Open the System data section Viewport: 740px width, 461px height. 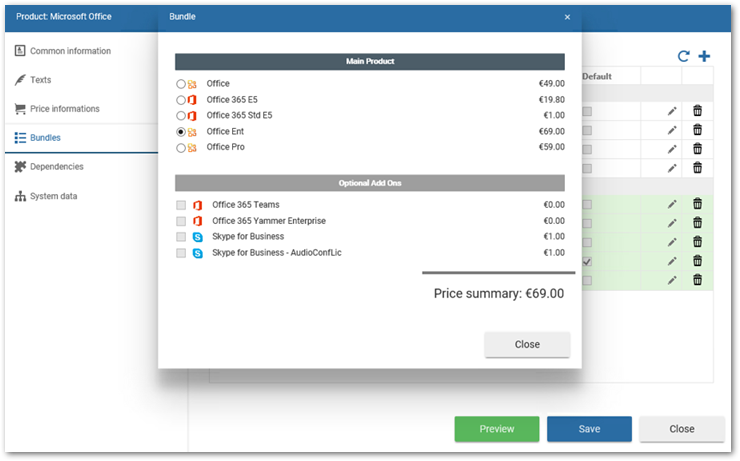[x=46, y=196]
